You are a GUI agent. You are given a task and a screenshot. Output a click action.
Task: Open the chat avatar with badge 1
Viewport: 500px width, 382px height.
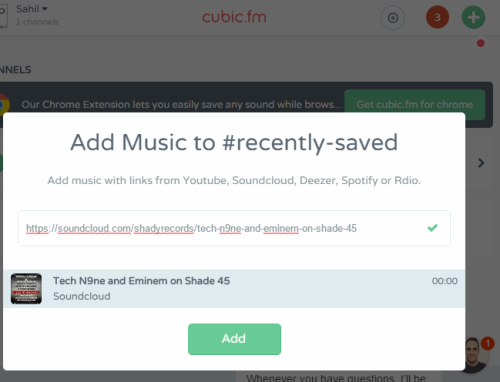[477, 355]
